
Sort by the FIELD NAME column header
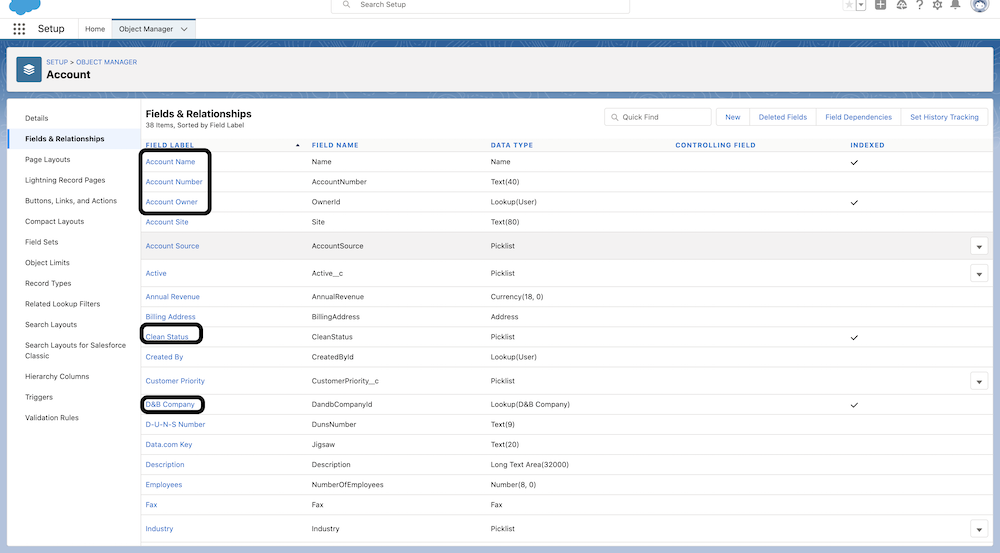pos(335,145)
